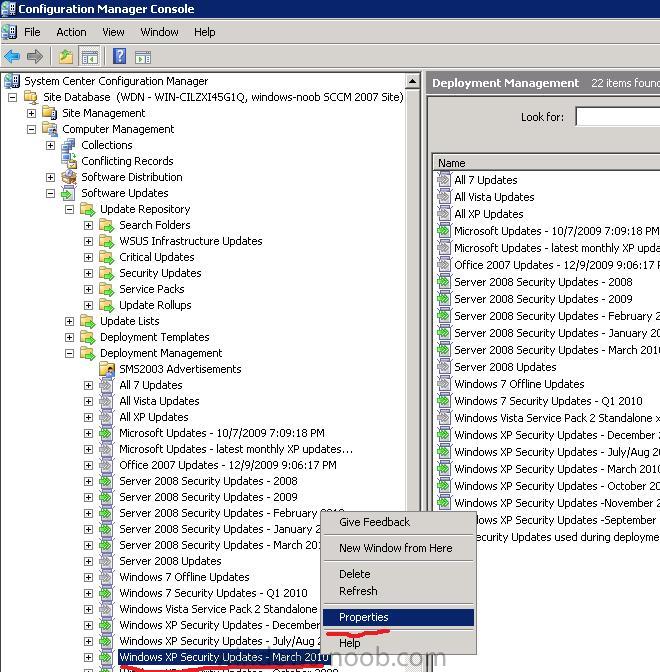Expand the Site Management node

click(x=31, y=114)
